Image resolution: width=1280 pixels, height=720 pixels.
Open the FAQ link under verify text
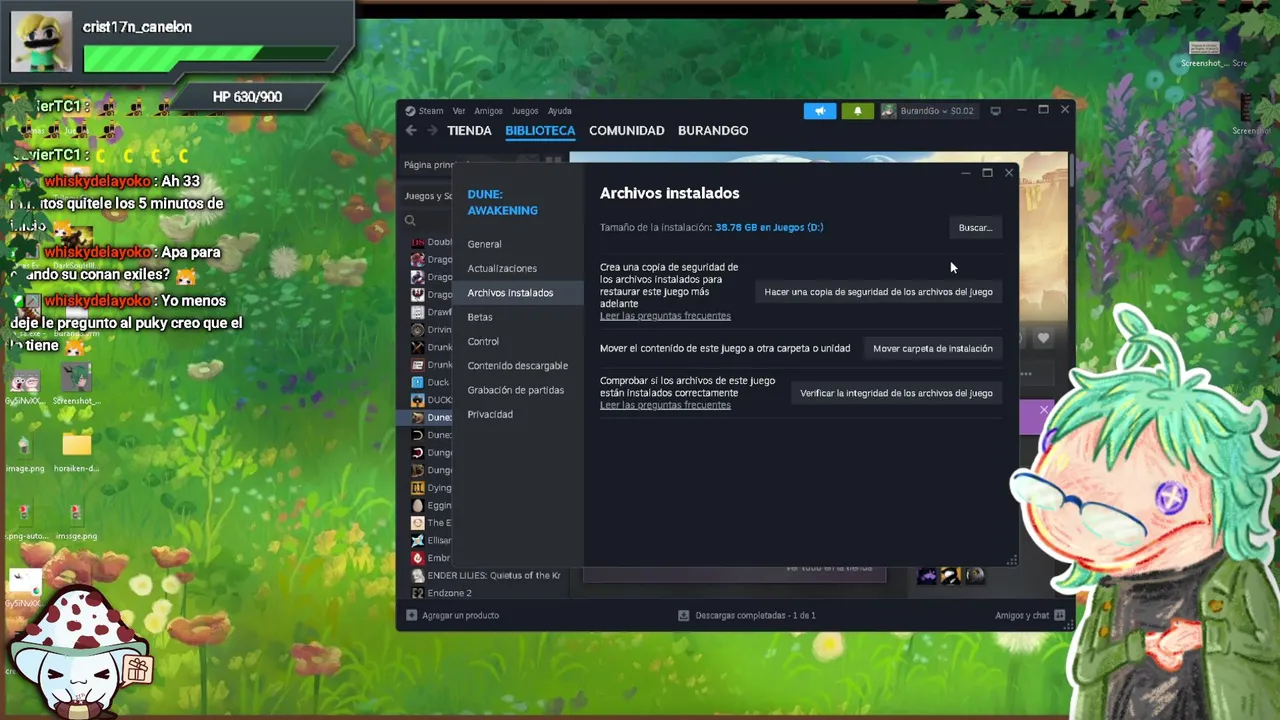point(665,405)
